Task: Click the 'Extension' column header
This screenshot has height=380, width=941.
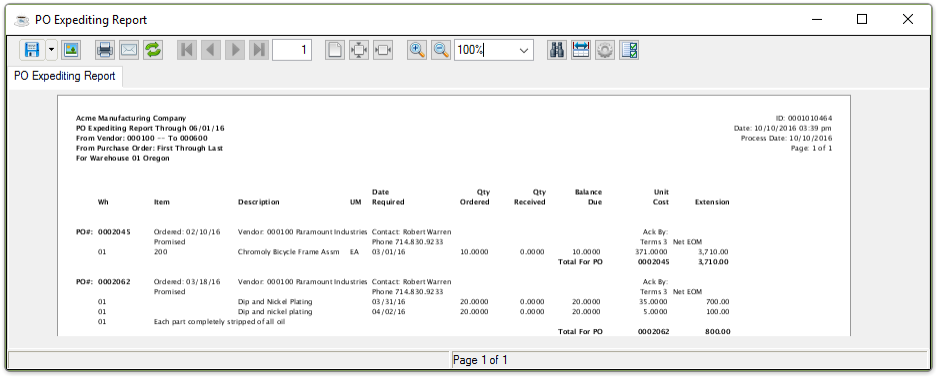Action: 712,202
